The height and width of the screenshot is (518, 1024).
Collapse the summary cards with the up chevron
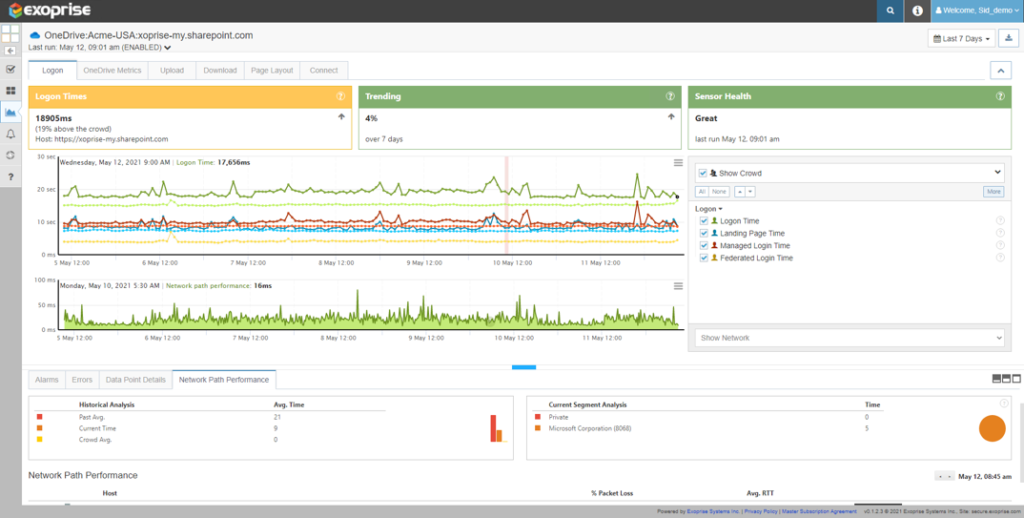click(x=1000, y=70)
